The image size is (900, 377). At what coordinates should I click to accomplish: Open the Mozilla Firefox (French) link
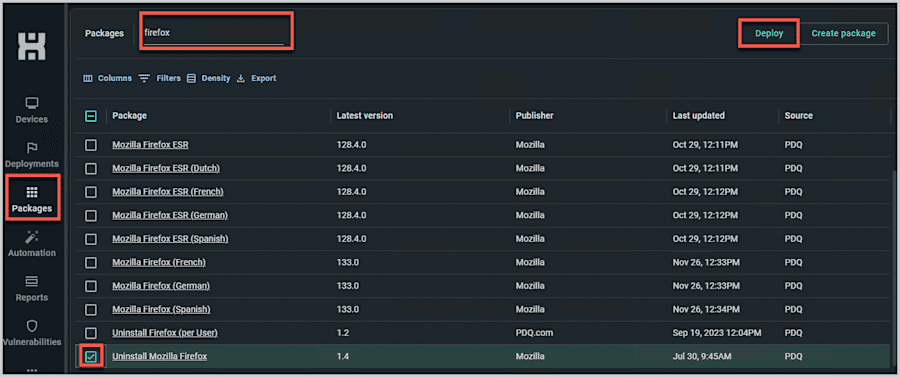159,262
